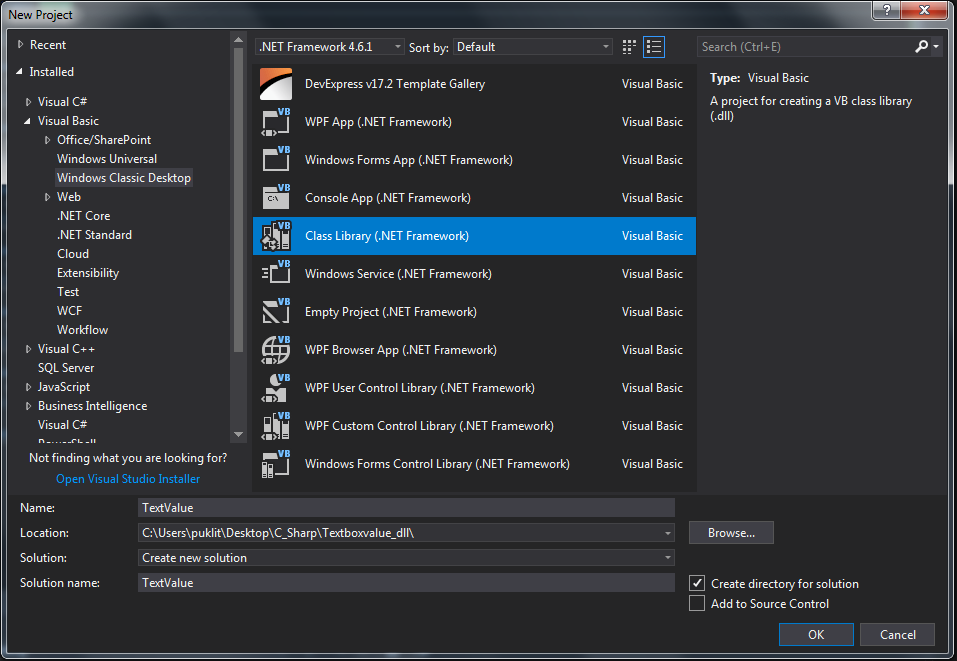Choose the Windows Forms App template icon
Viewport: 957px width, 661px height.
[276, 160]
